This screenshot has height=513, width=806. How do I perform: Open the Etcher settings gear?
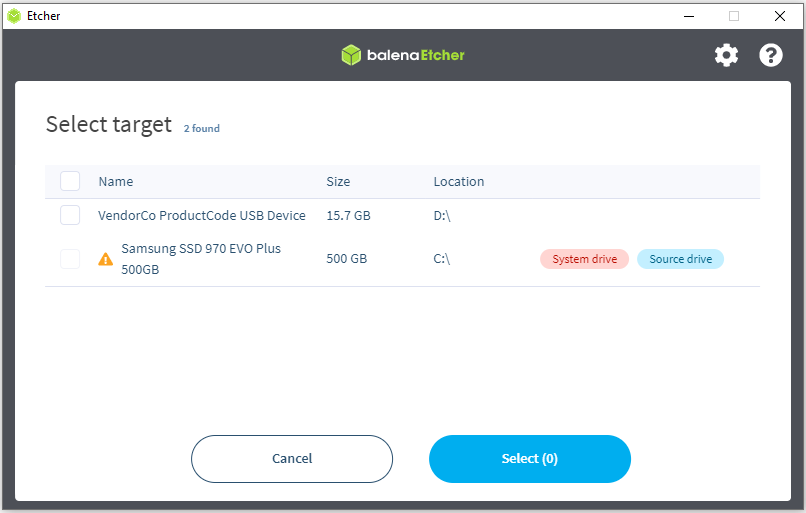pyautogui.click(x=726, y=55)
